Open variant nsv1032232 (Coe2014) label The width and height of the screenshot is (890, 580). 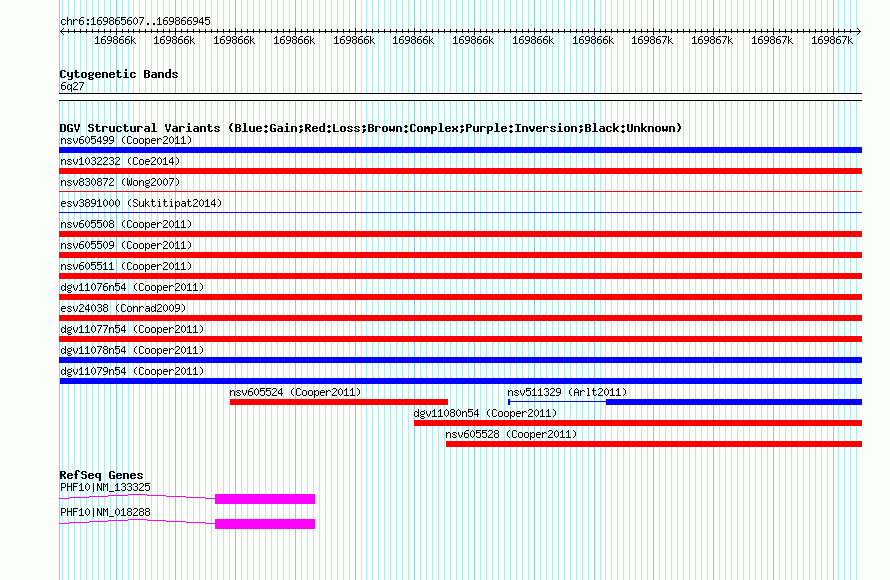coord(120,161)
